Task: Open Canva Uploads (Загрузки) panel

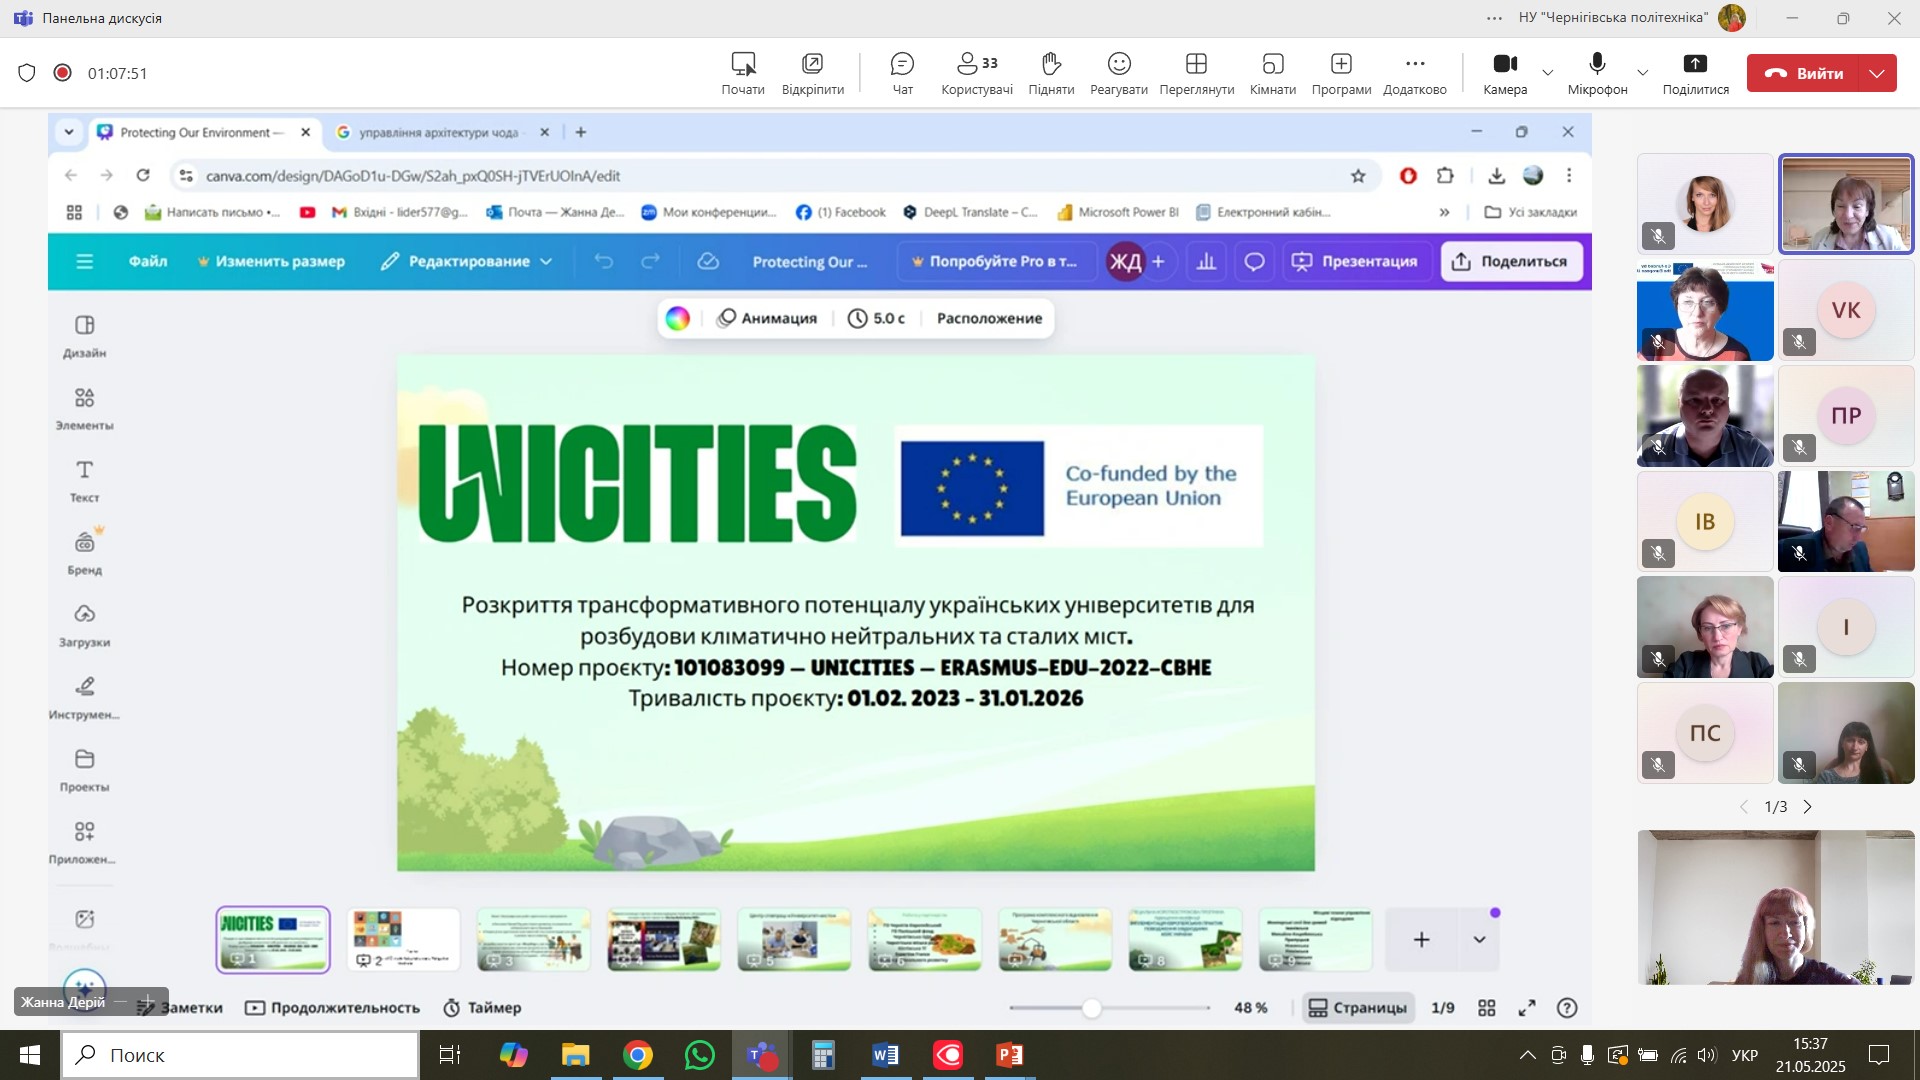Action: tap(84, 625)
